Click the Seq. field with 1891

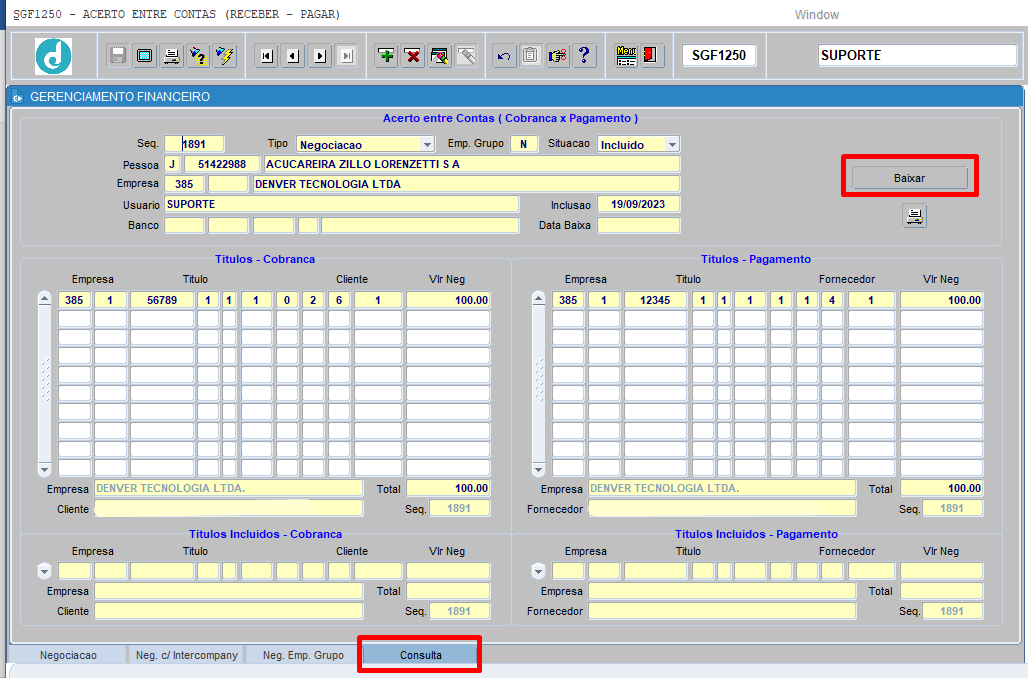click(x=194, y=144)
